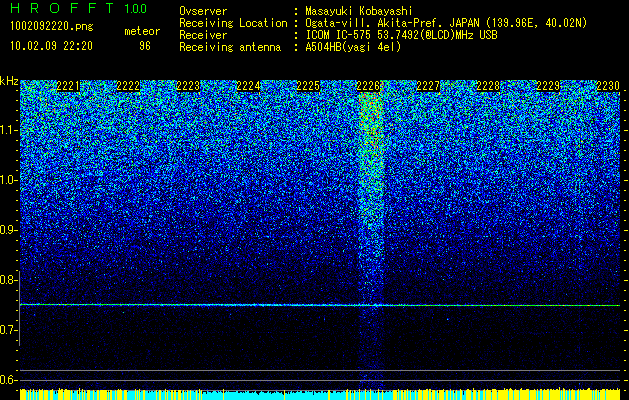Click the 0.9 frequency axis label
The image size is (629, 400).
(7, 230)
